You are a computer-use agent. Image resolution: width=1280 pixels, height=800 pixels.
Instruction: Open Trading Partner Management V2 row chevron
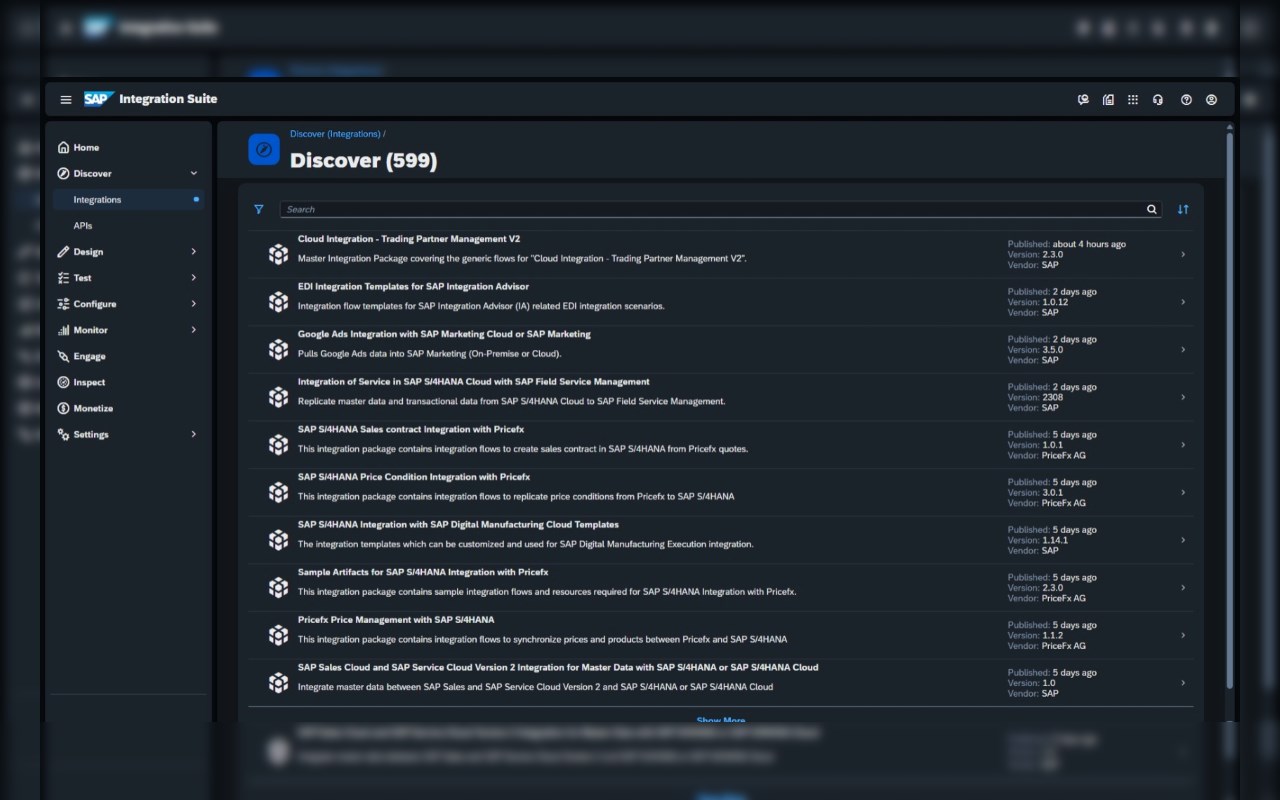[1183, 254]
